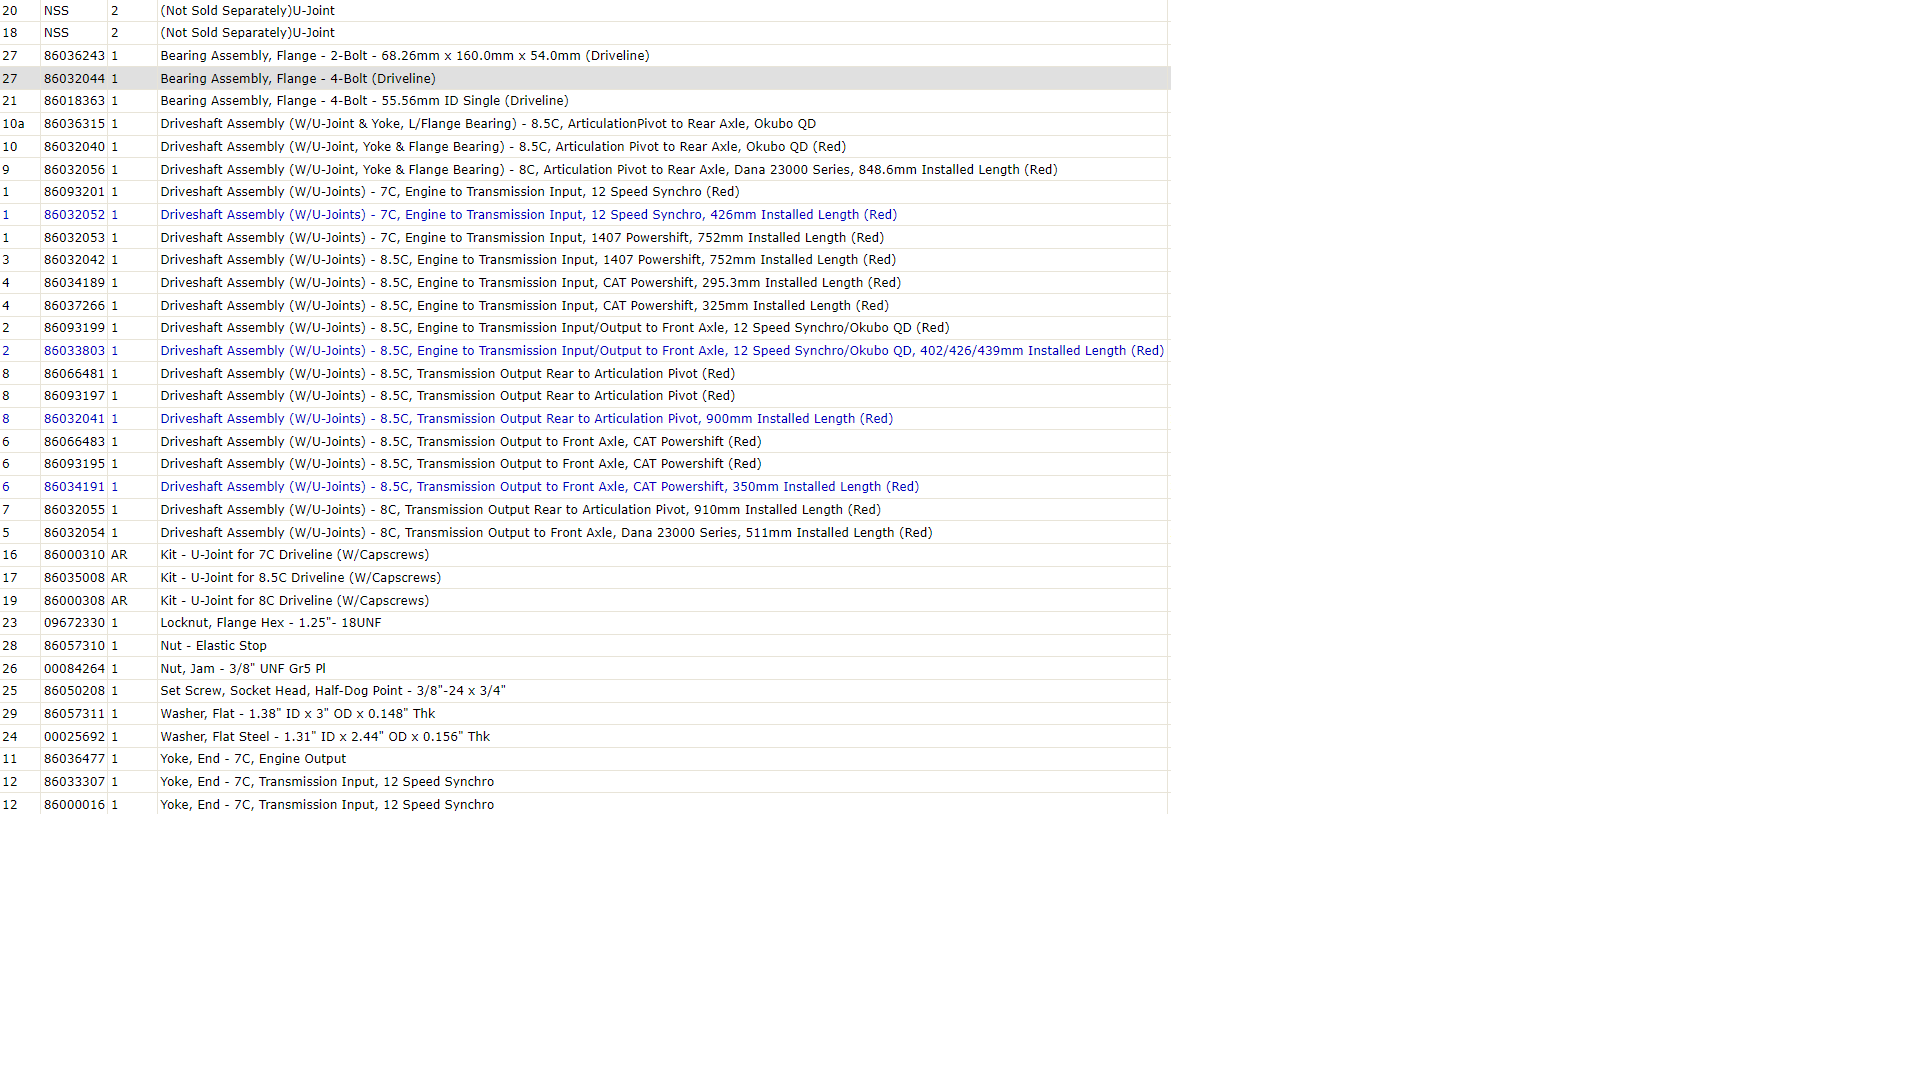Select the Kit U-Joint for 8.5C Driveline row

[584, 578]
